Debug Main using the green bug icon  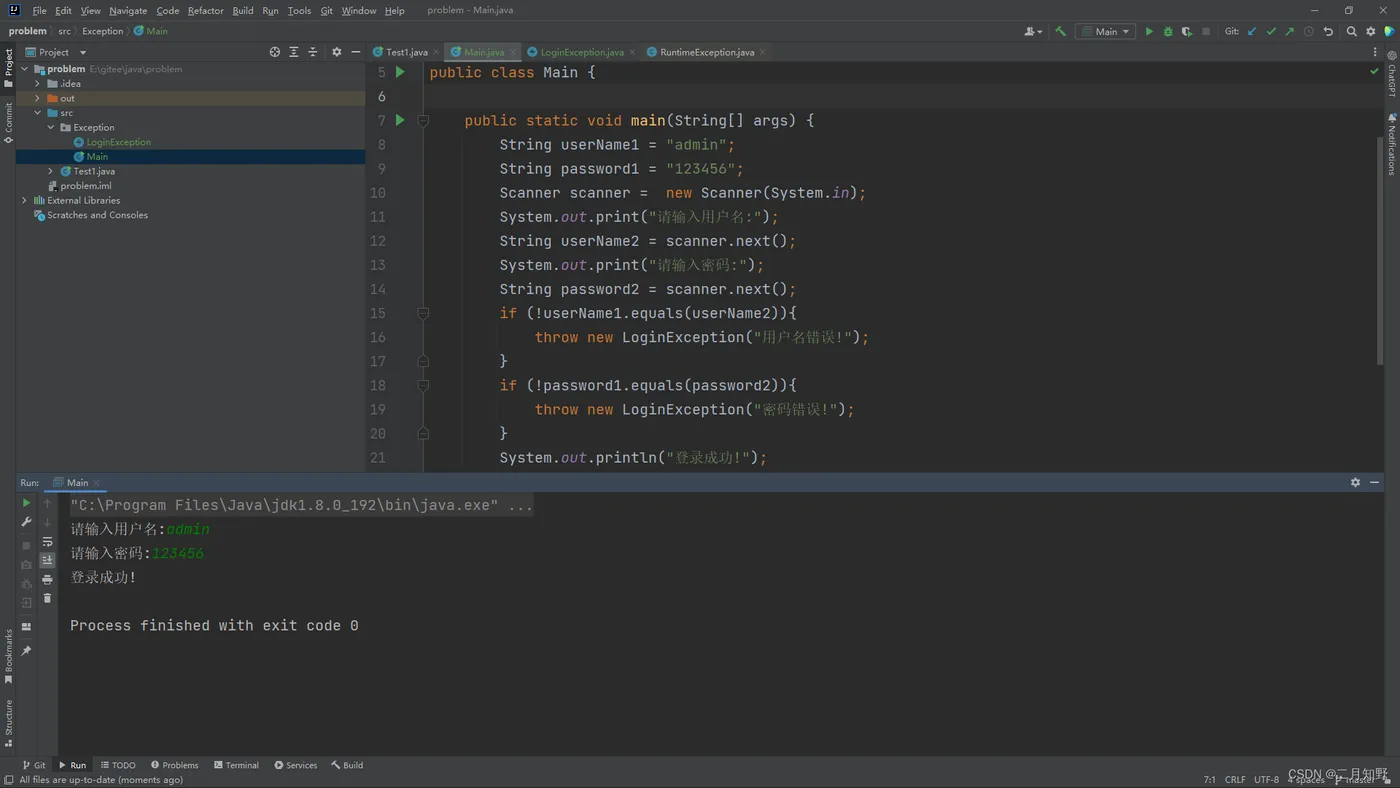click(x=1168, y=31)
